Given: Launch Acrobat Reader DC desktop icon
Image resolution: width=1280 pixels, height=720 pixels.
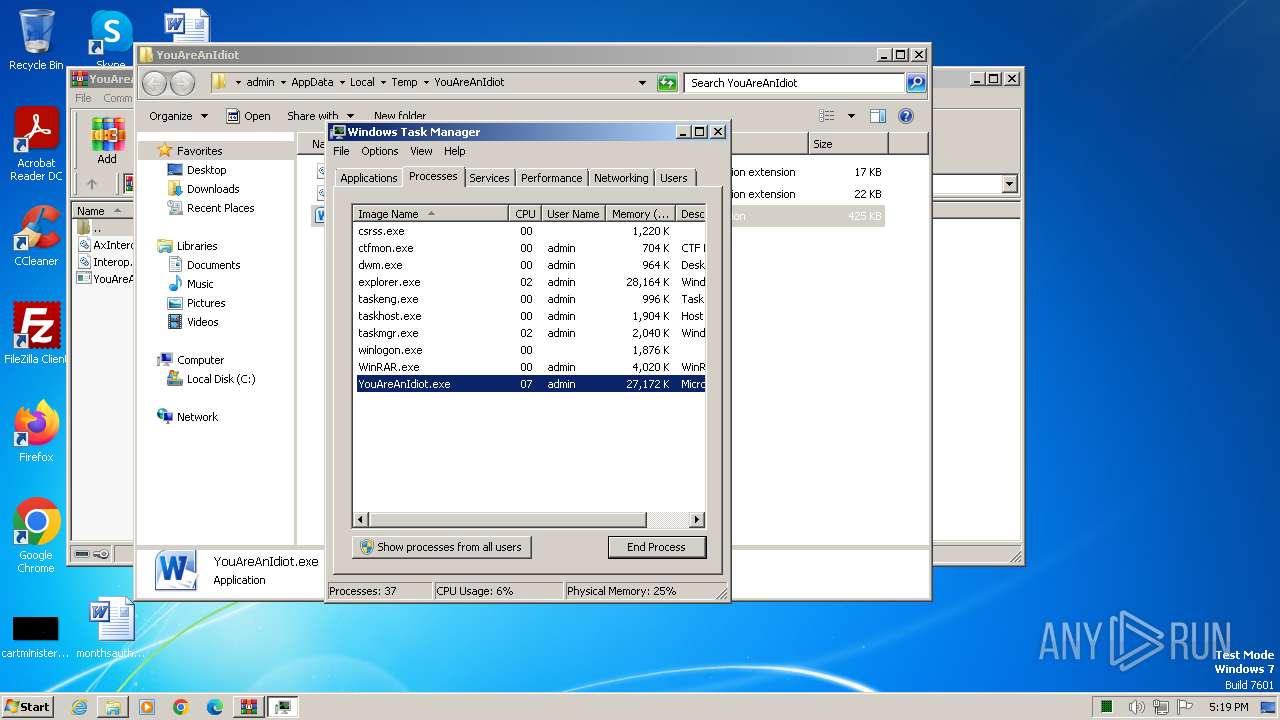Looking at the screenshot, I should (x=36, y=145).
